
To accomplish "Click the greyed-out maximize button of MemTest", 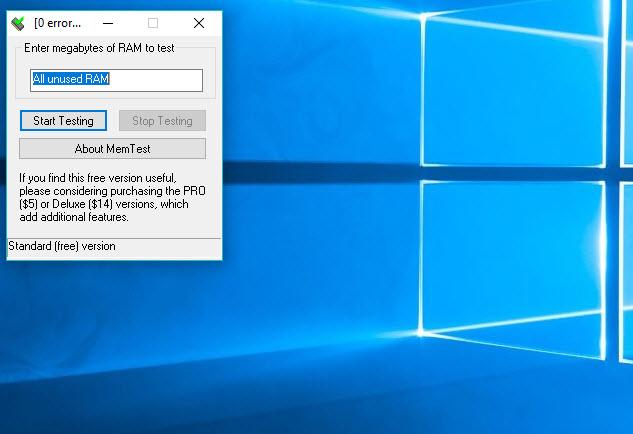I will point(153,23).
